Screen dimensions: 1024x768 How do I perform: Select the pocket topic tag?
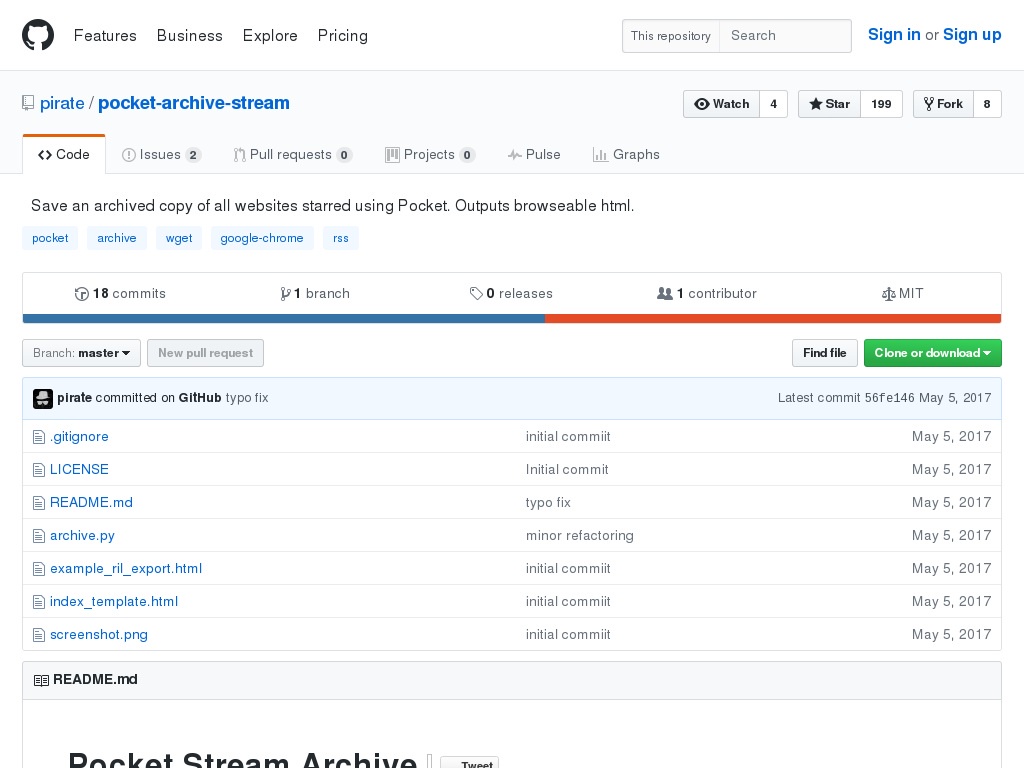pyautogui.click(x=50, y=238)
